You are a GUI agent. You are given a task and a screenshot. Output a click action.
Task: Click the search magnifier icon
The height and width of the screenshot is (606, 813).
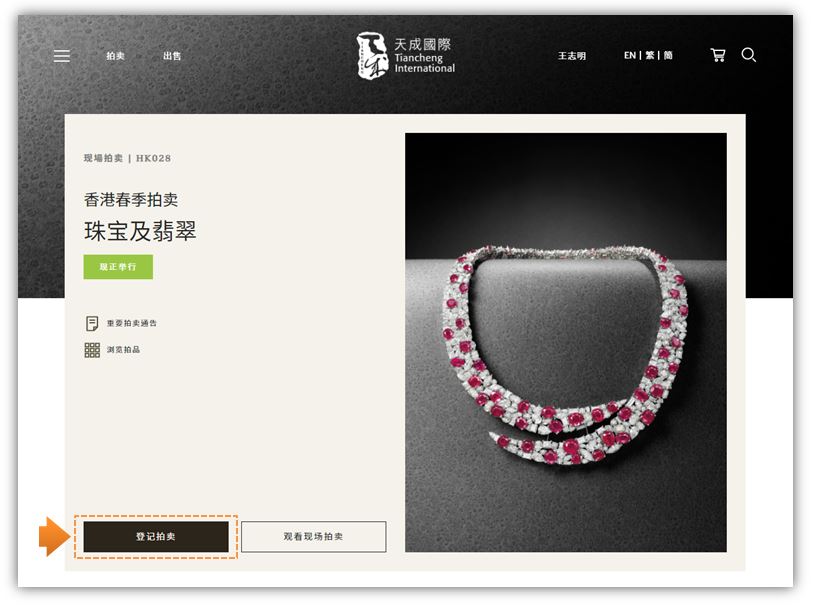pyautogui.click(x=748, y=55)
